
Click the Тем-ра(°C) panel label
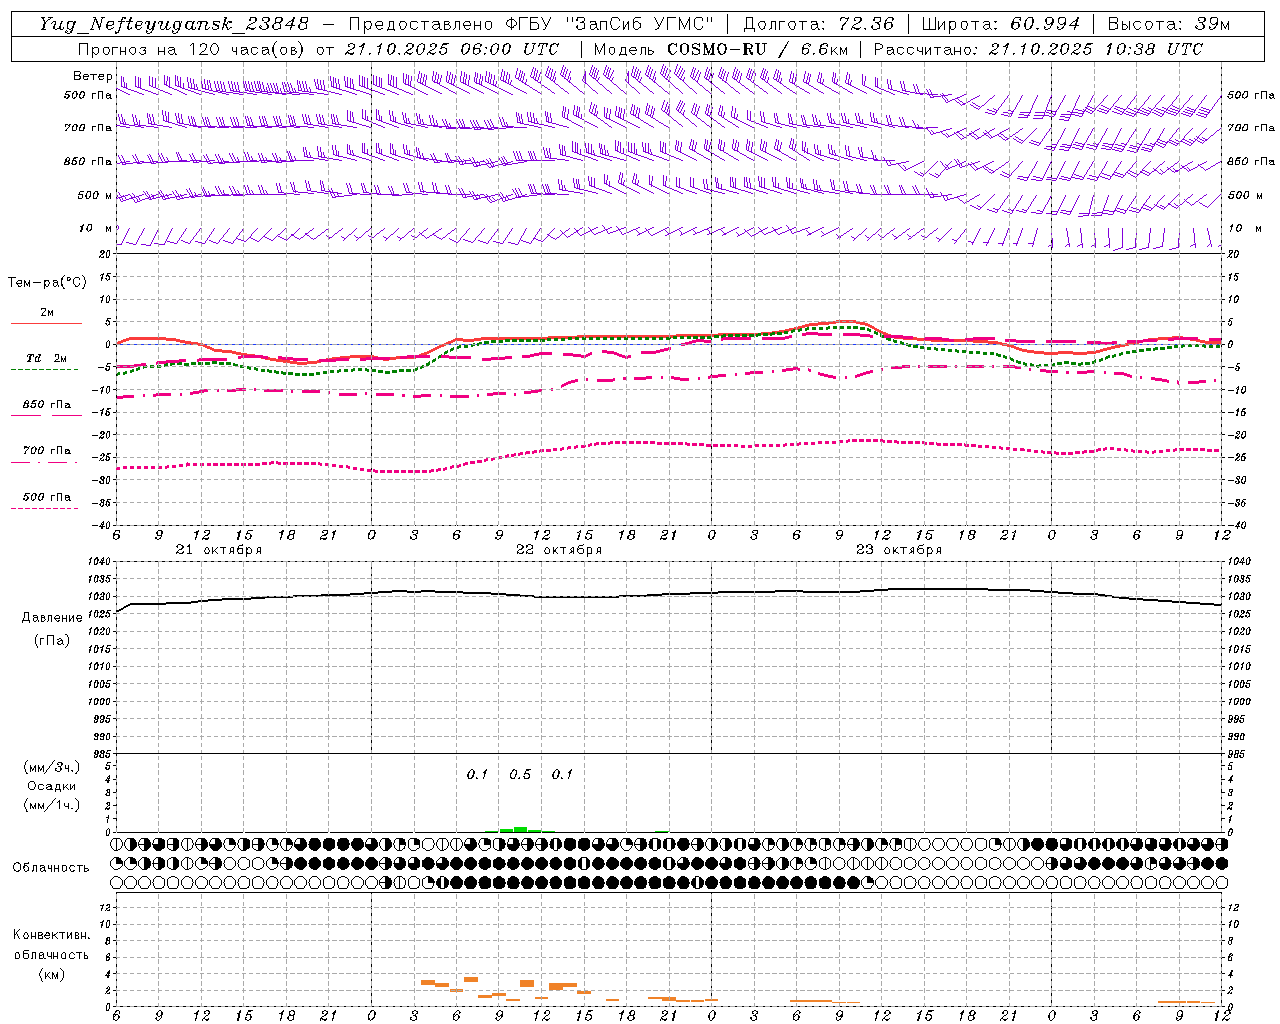click(47, 283)
